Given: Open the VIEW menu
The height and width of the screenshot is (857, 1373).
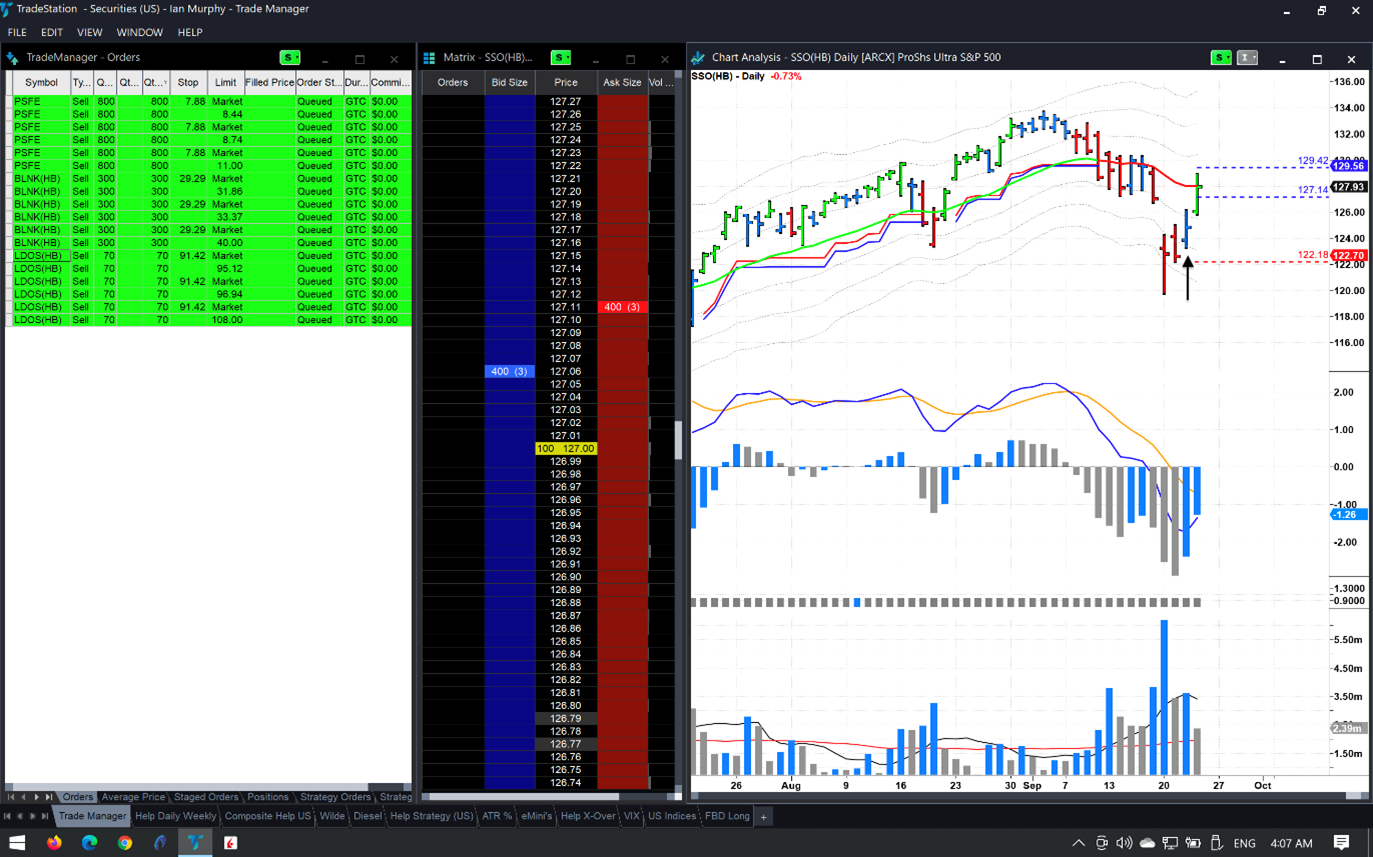Looking at the screenshot, I should (89, 32).
